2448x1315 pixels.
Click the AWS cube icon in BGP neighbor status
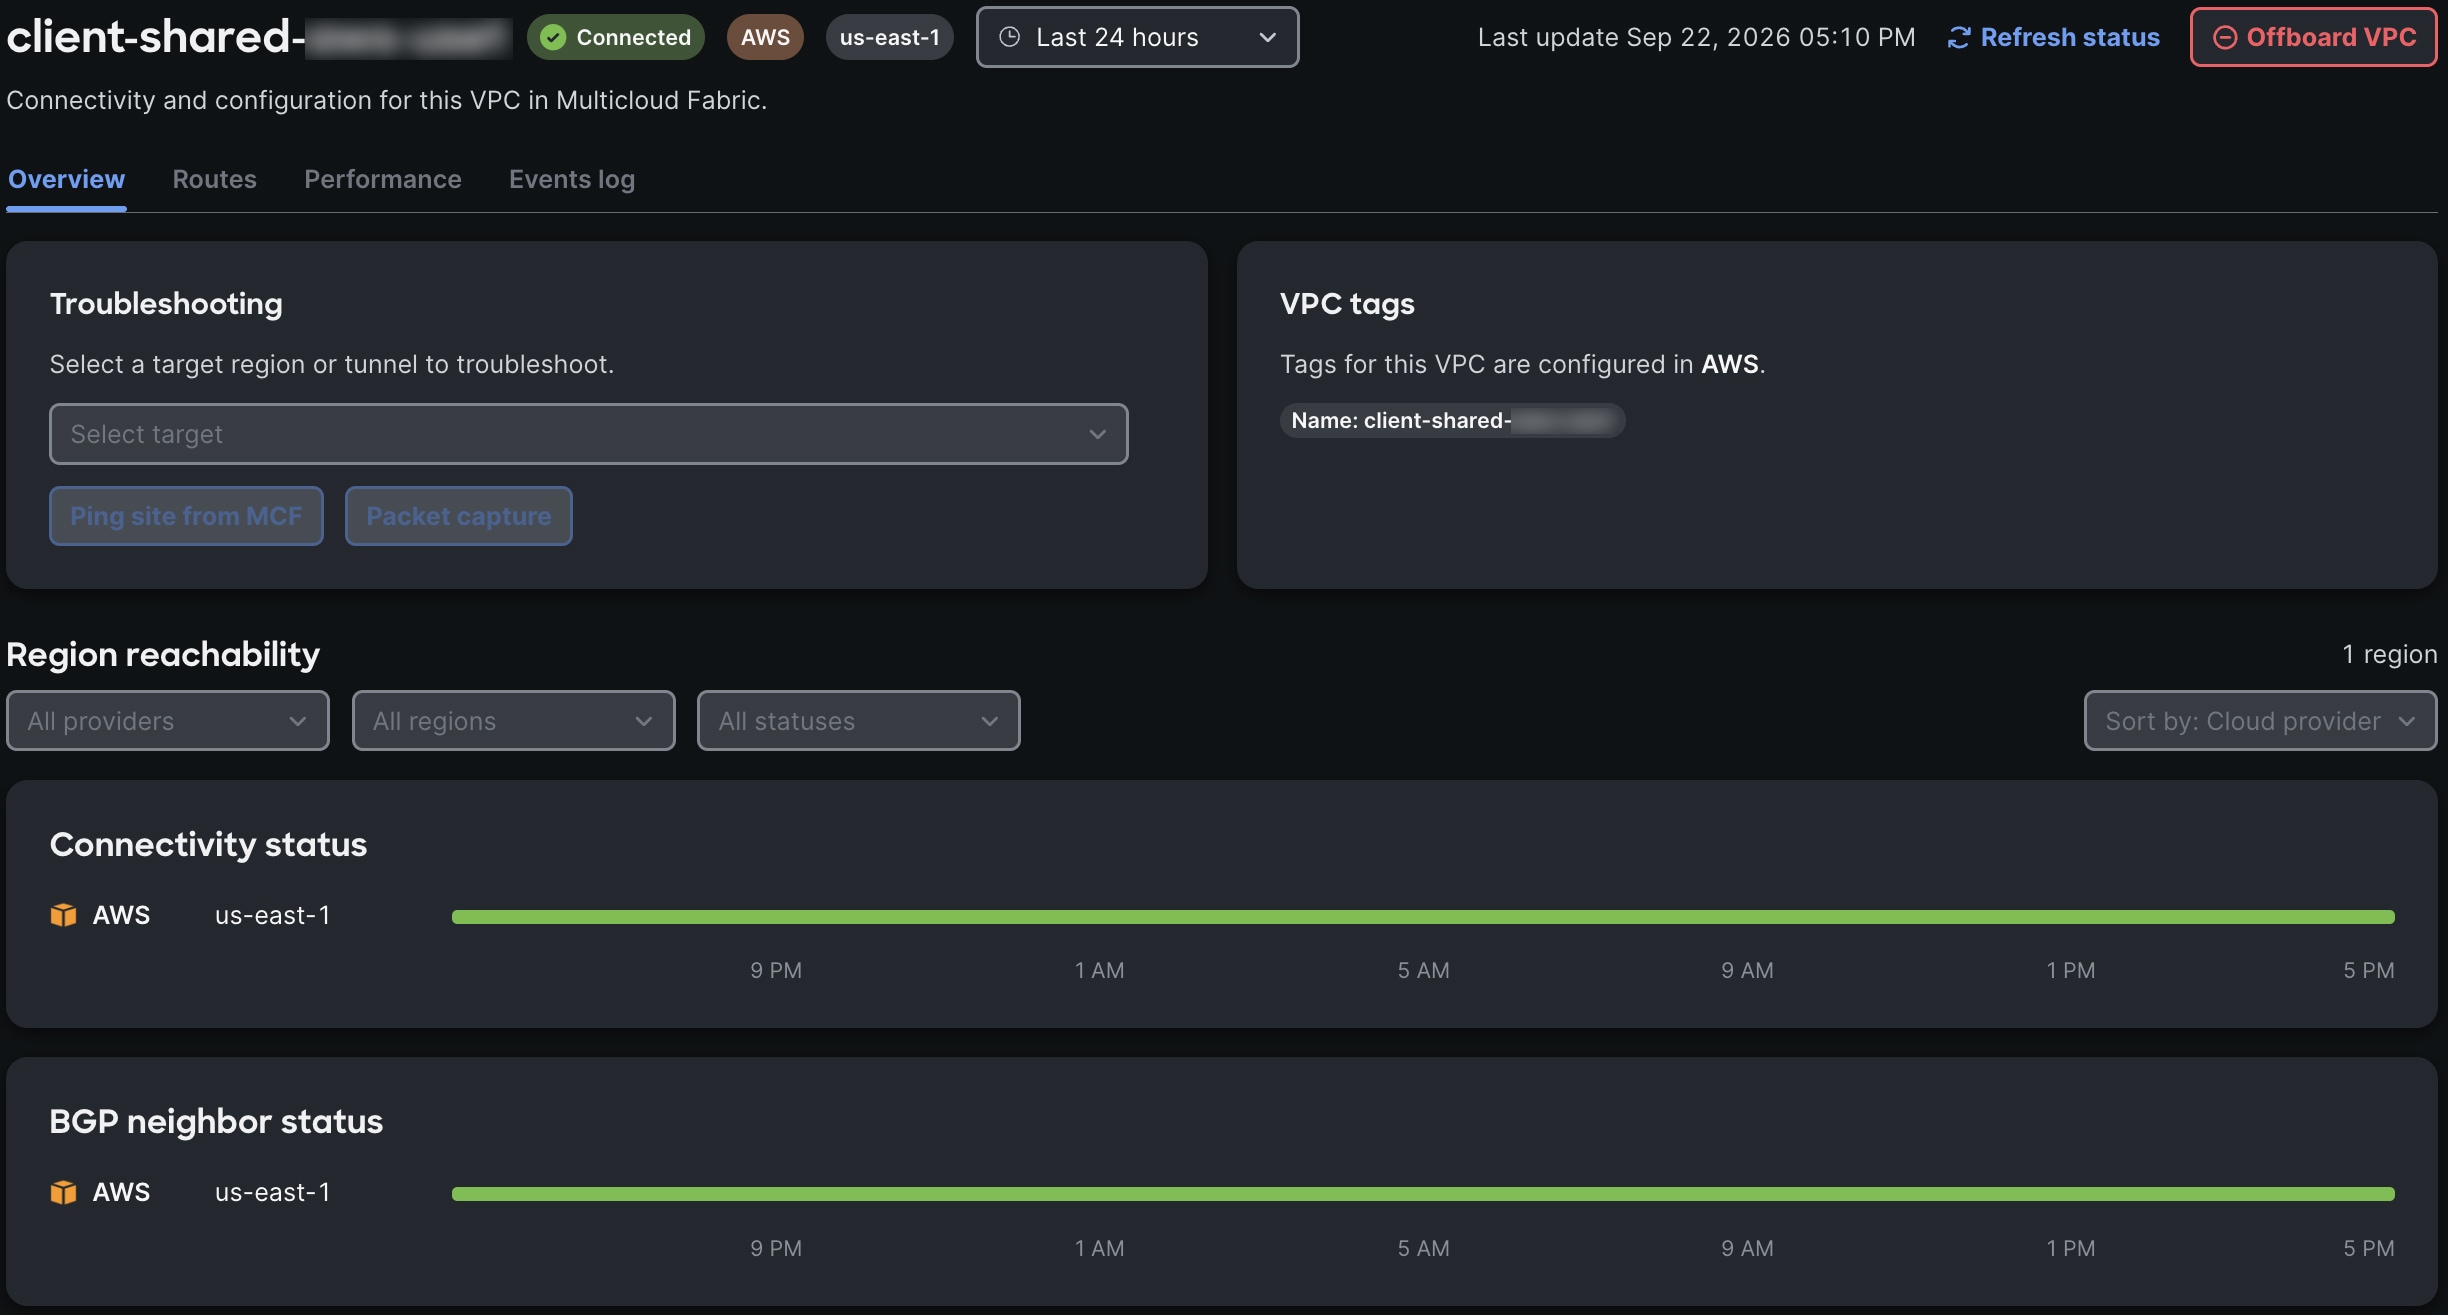63,1192
